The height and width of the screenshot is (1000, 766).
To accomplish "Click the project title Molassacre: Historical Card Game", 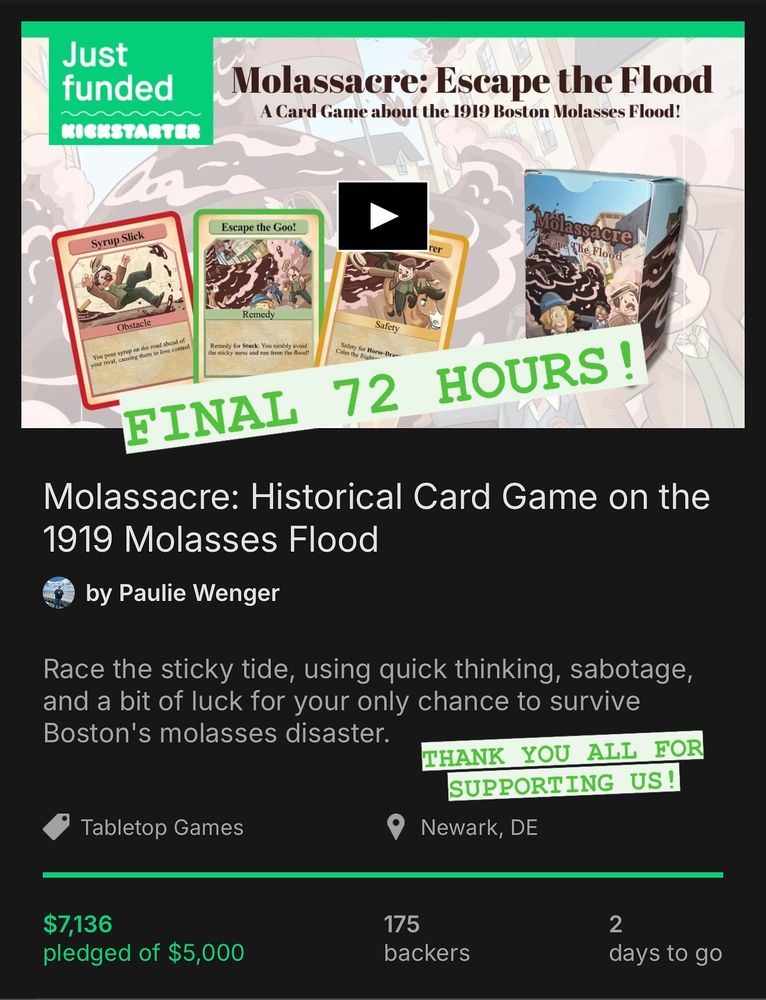I will (x=376, y=518).
